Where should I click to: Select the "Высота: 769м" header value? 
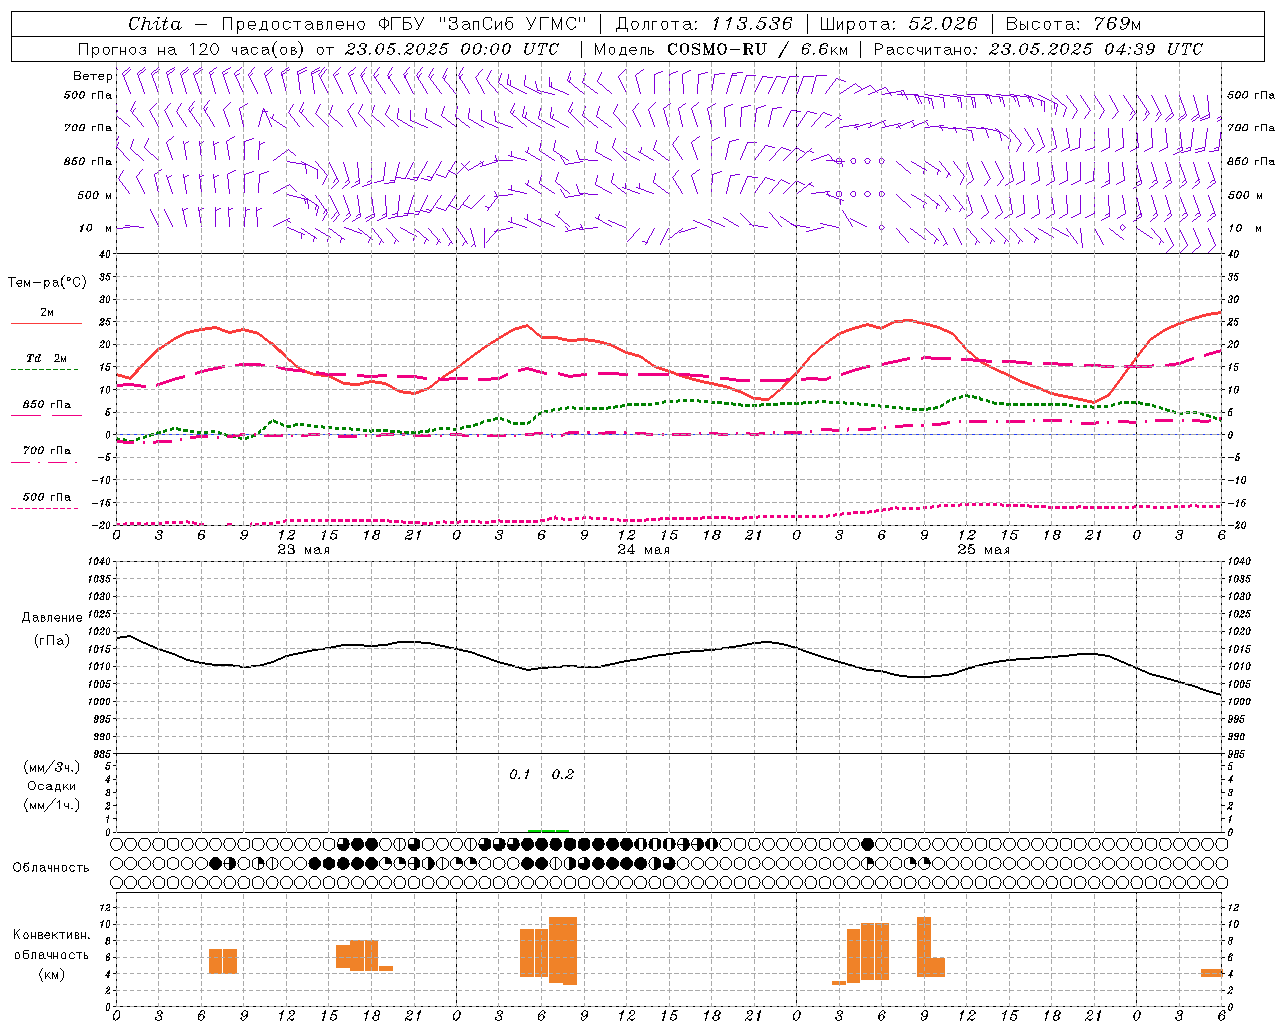coord(1073,24)
